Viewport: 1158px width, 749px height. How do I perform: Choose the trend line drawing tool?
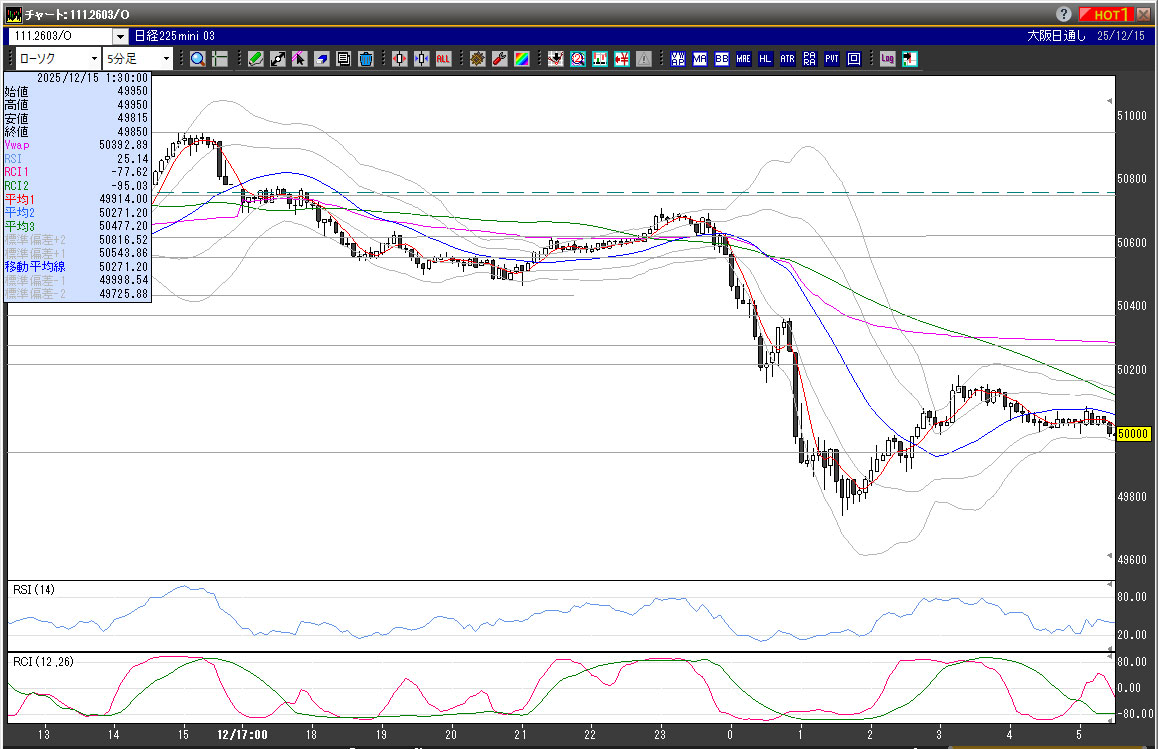tap(278, 59)
